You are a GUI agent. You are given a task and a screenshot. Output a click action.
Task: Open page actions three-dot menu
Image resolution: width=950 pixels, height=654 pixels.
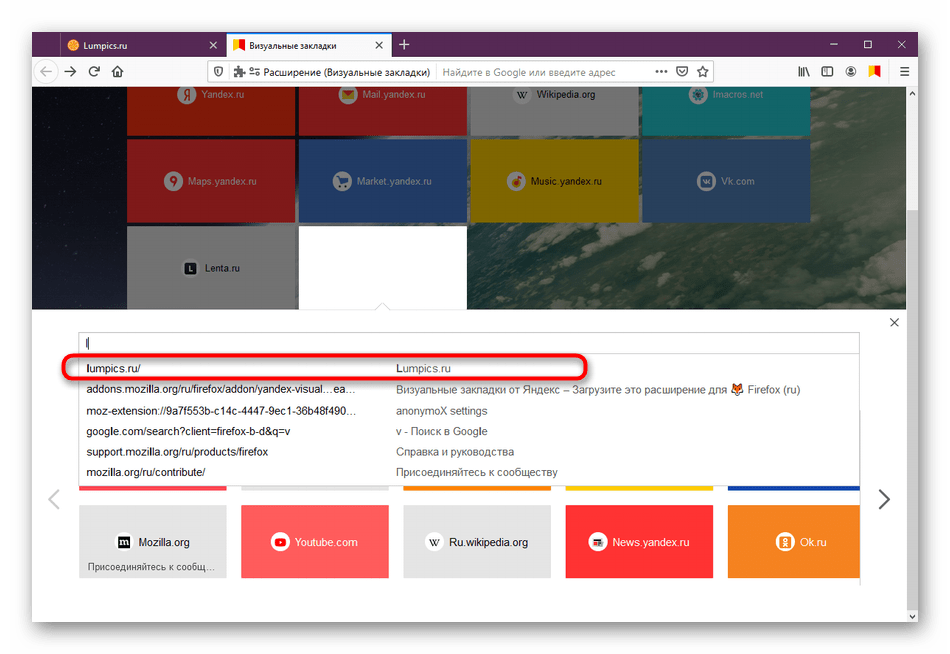coord(661,72)
